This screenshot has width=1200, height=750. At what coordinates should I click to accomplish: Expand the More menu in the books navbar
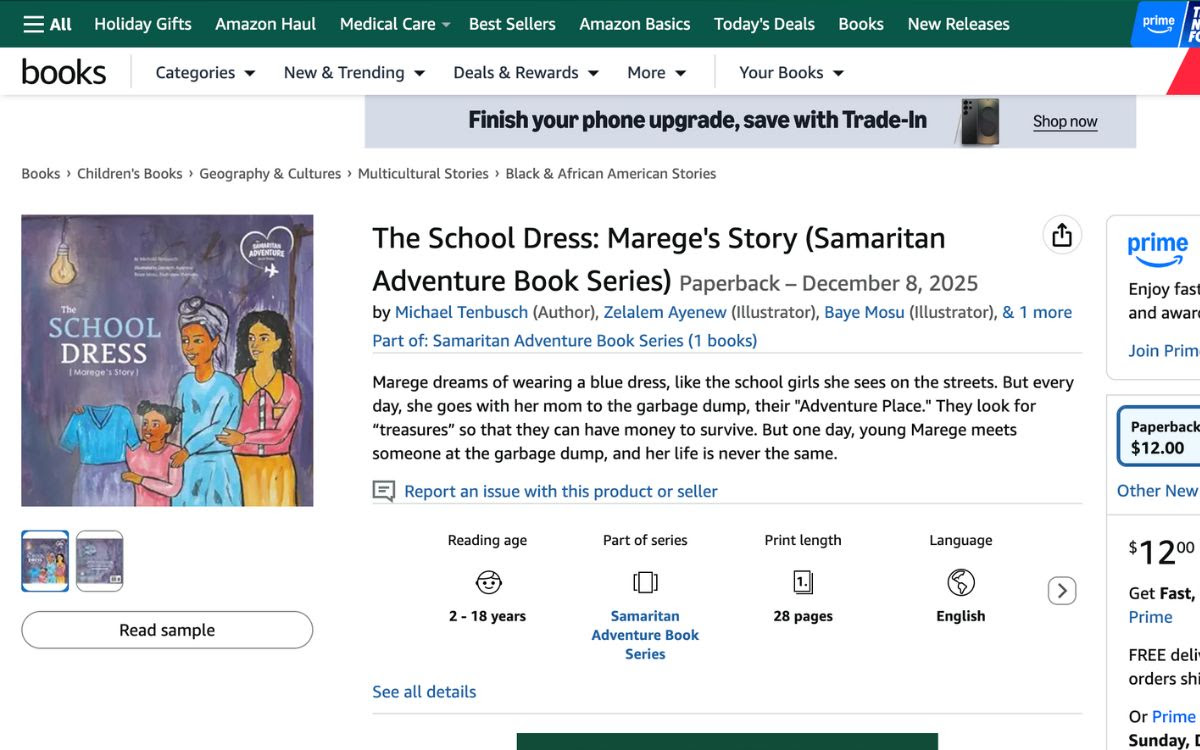(x=656, y=72)
